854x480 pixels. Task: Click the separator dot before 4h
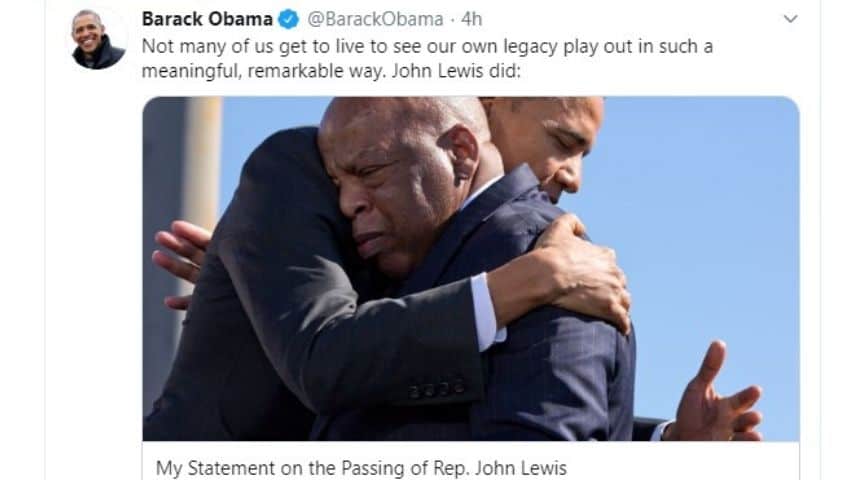(x=453, y=20)
